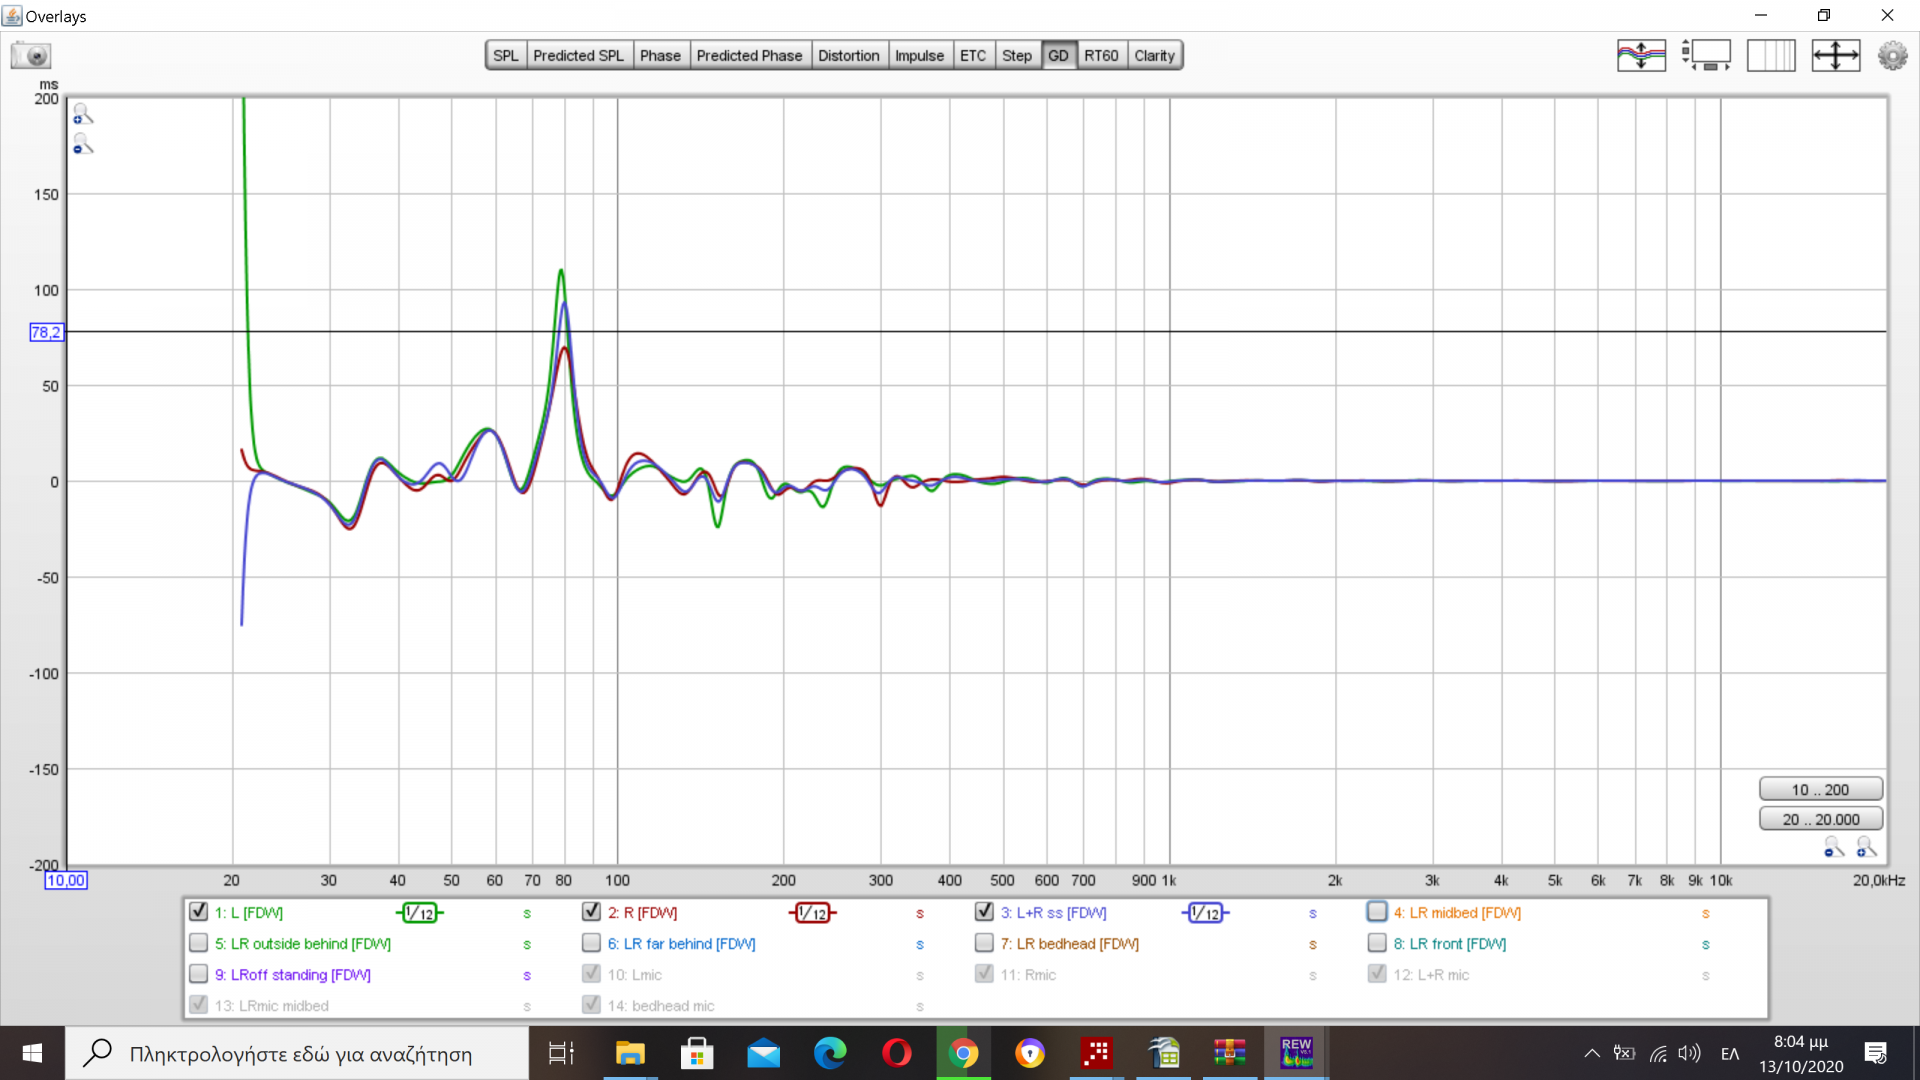Click the 10,00 frequency start field
The width and height of the screenshot is (1920, 1080).
pyautogui.click(x=66, y=880)
